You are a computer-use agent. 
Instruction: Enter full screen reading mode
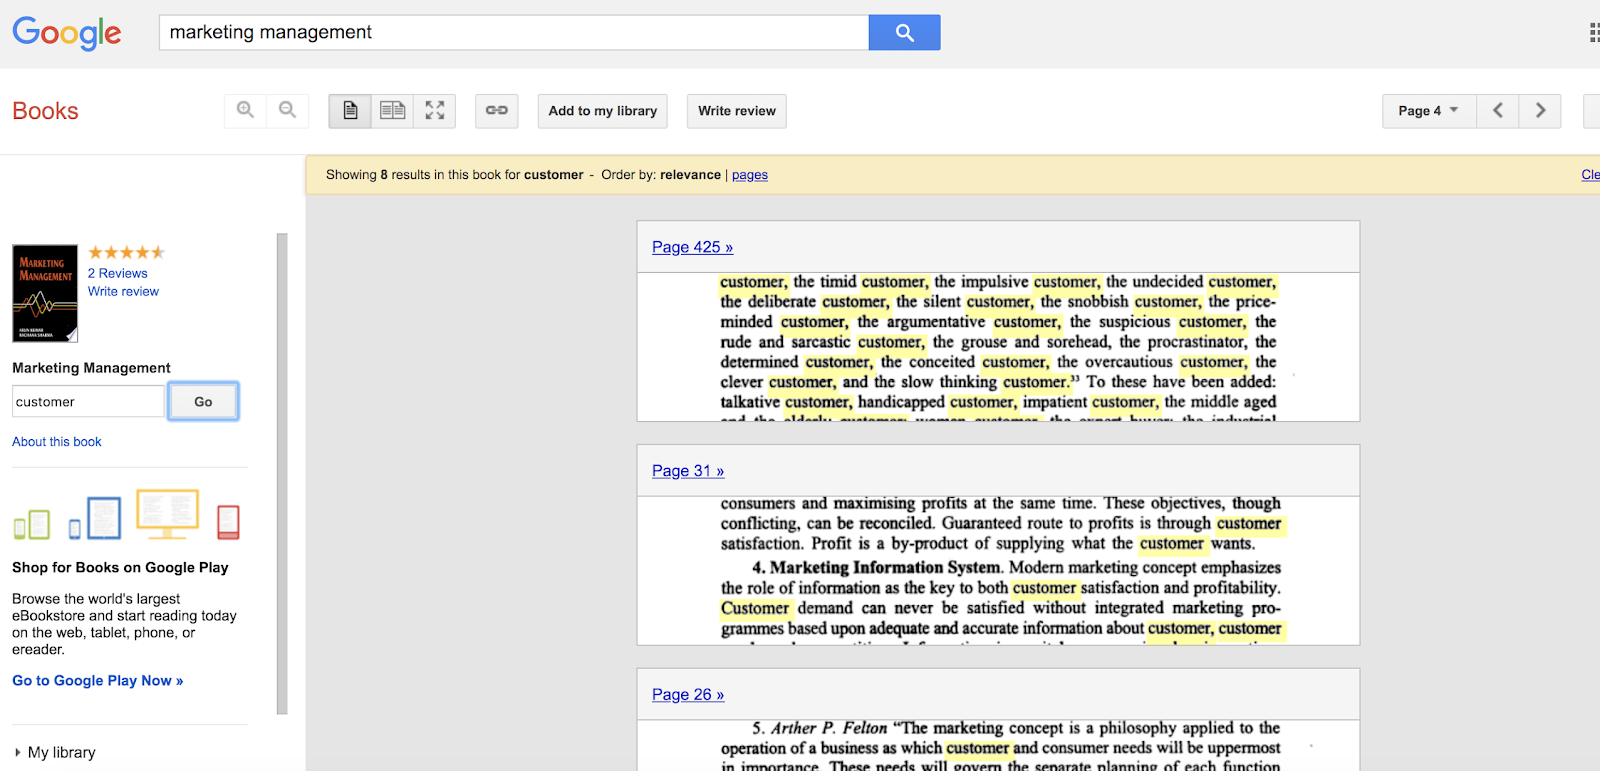435,111
